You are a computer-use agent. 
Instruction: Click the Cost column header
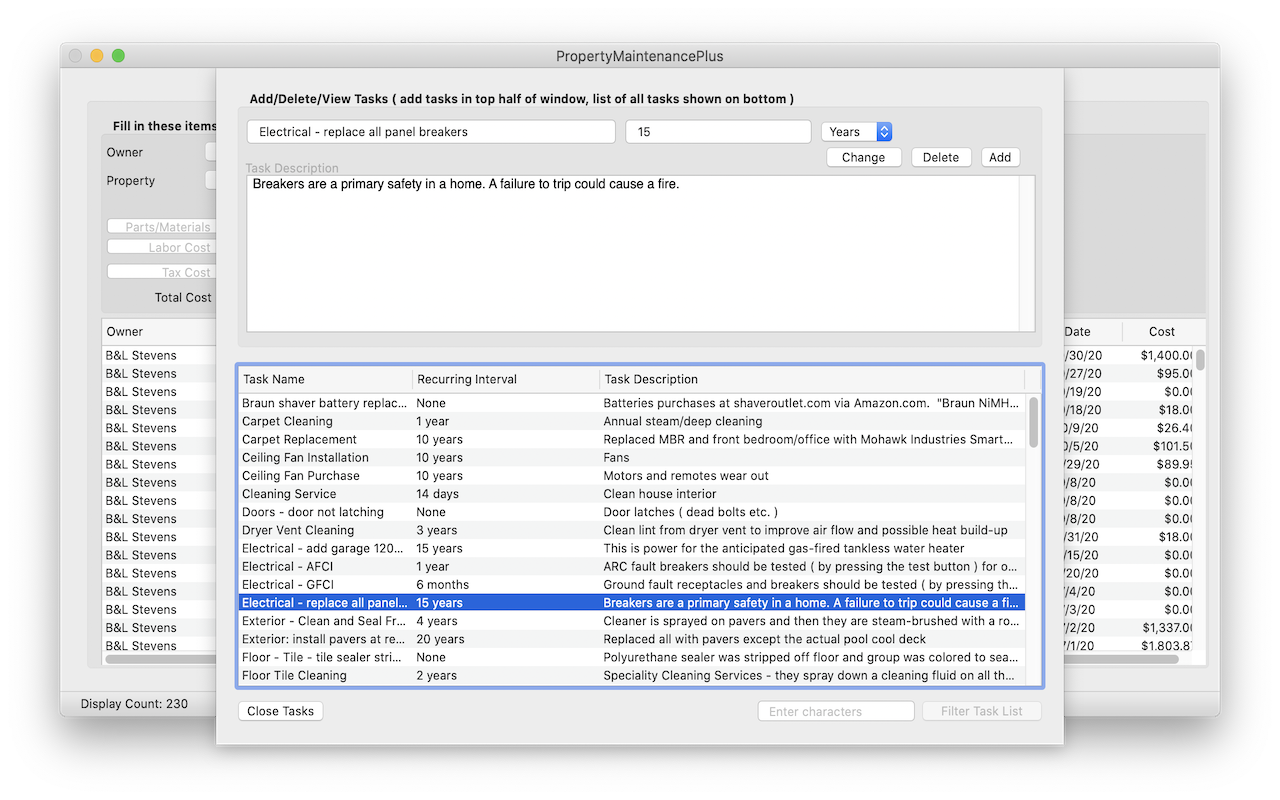pos(1161,331)
